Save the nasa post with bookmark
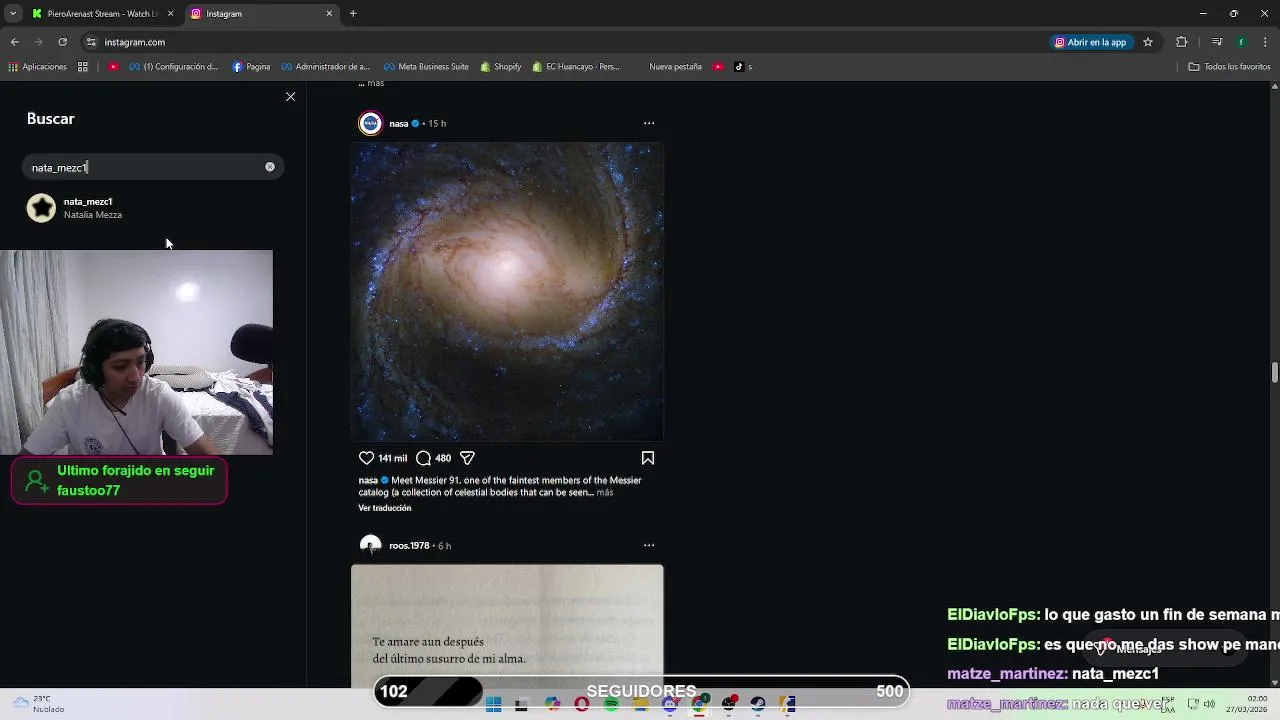 point(648,458)
